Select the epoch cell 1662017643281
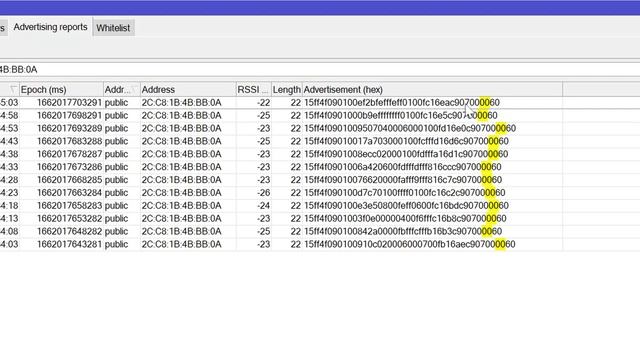The height and width of the screenshot is (360, 640). (x=69, y=244)
